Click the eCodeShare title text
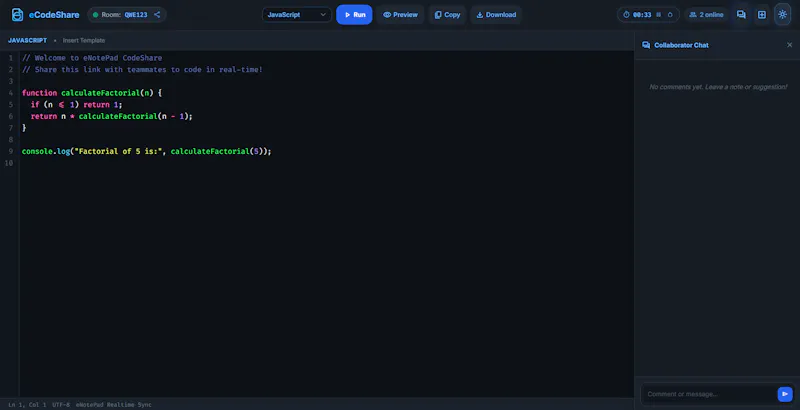The image size is (800, 410). 54,15
